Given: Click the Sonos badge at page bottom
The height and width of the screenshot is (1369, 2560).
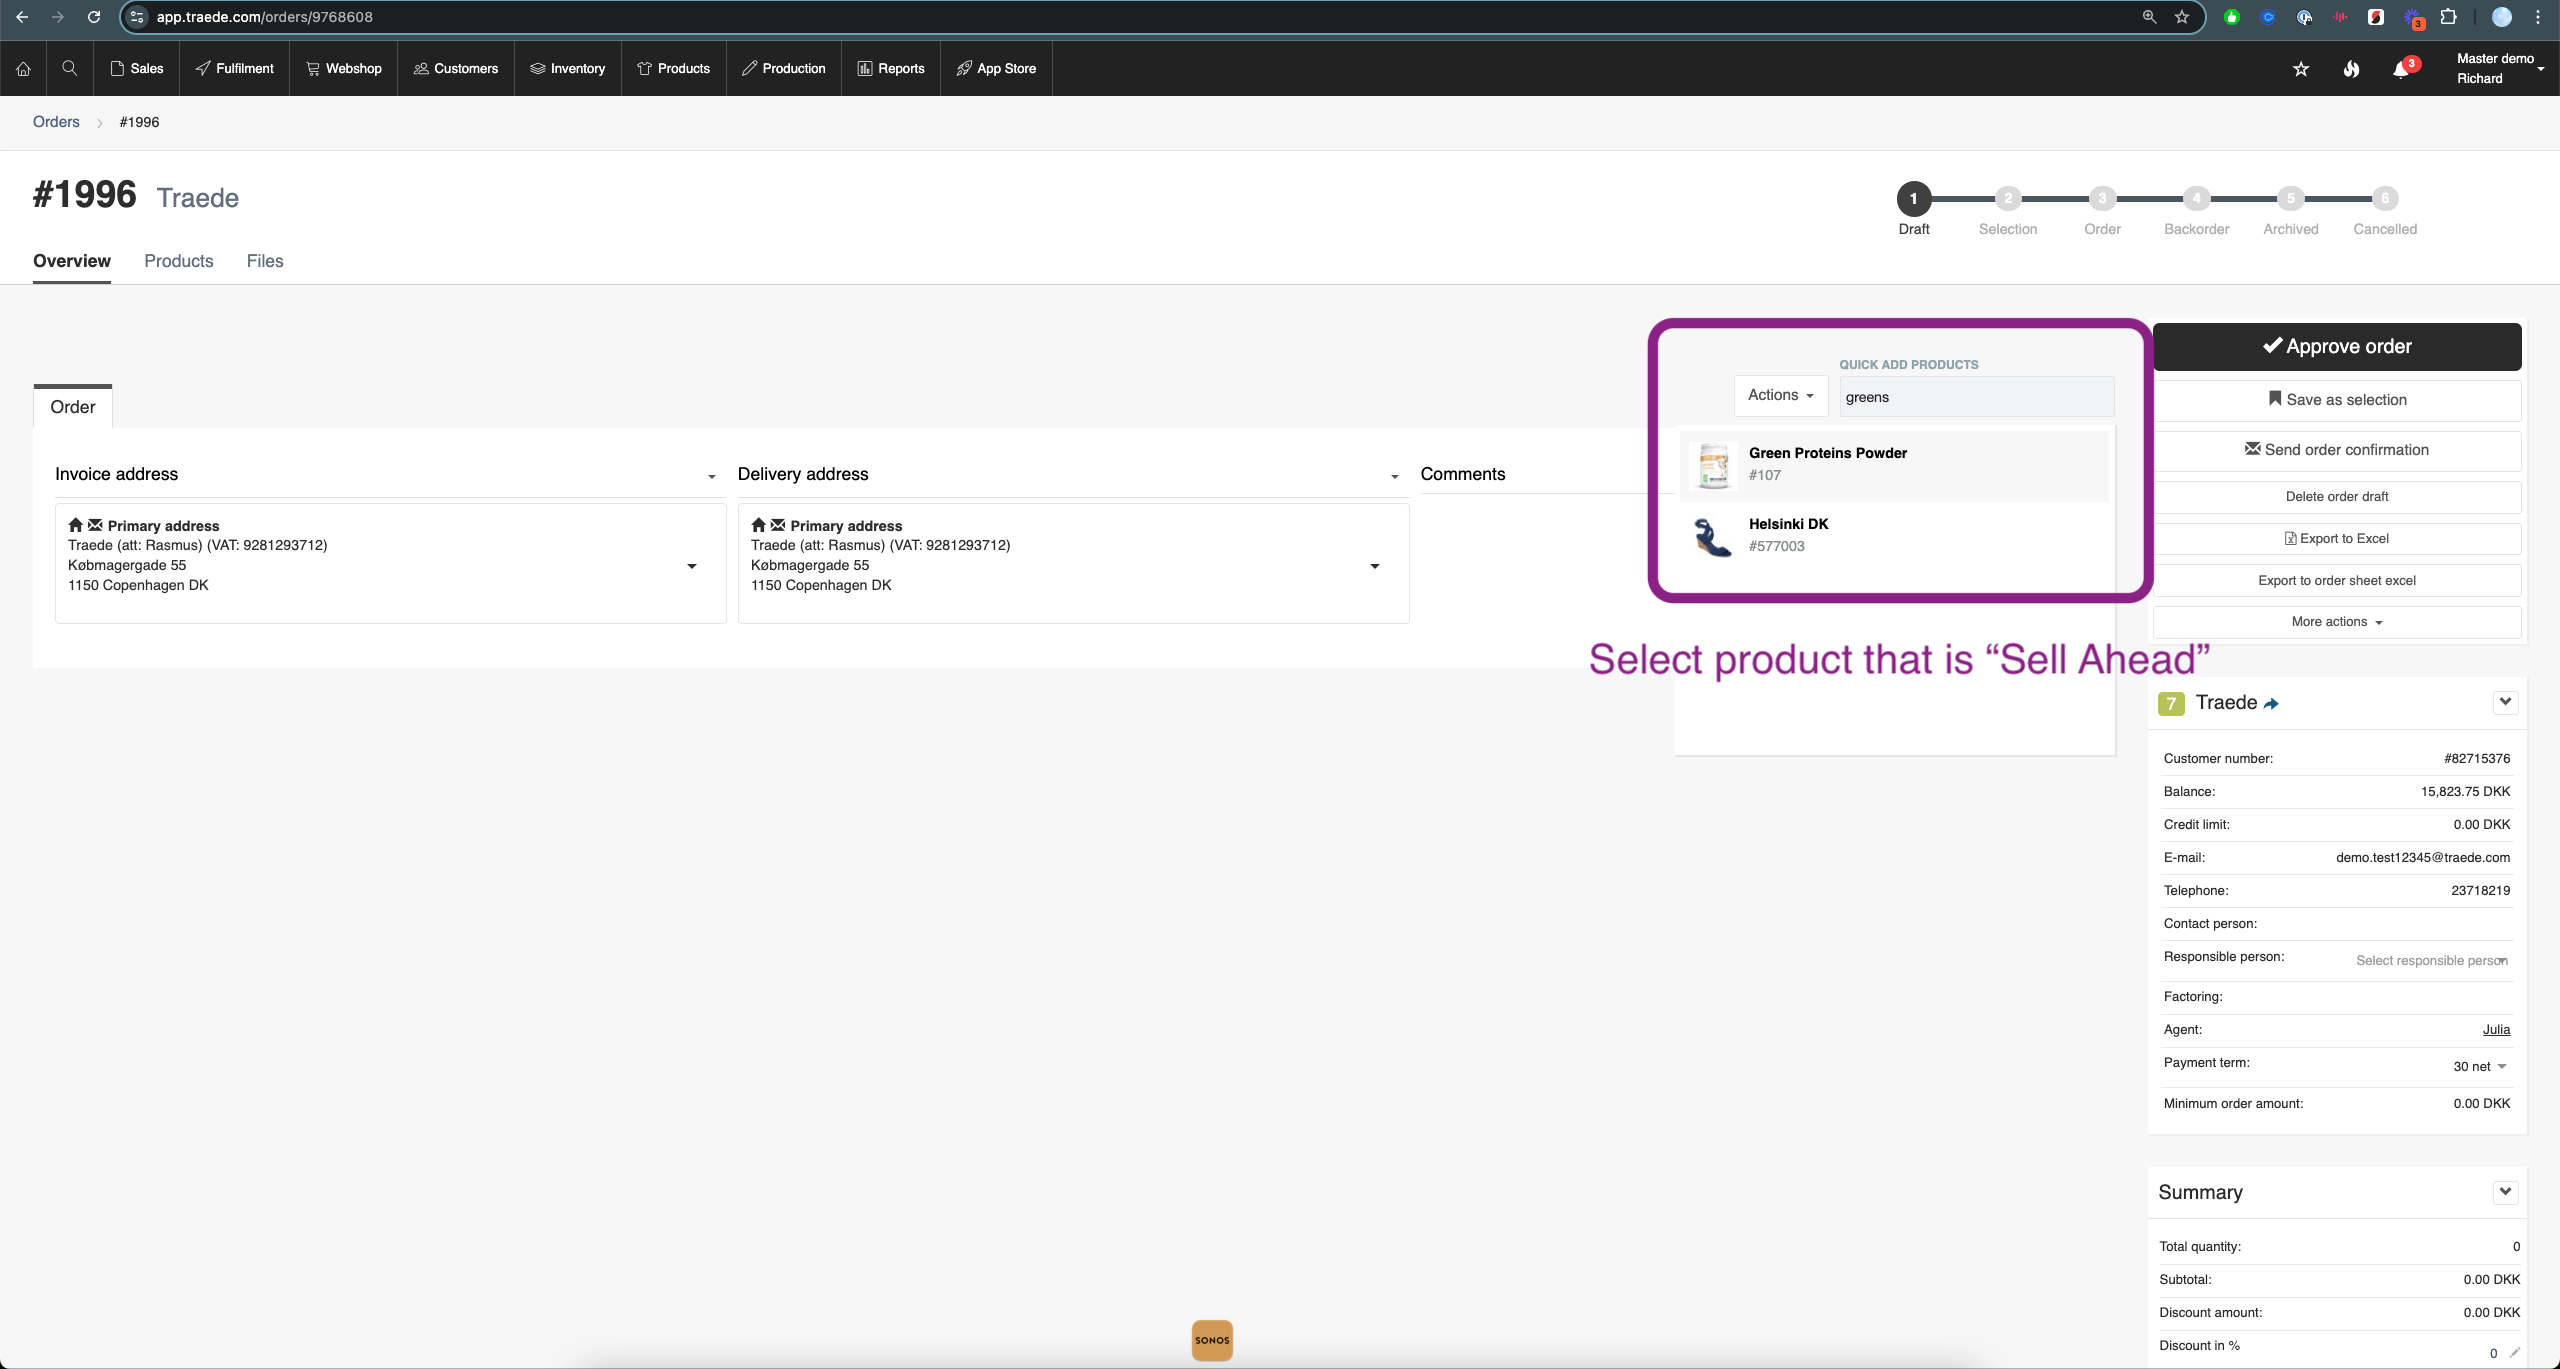Looking at the screenshot, I should coord(1212,1340).
